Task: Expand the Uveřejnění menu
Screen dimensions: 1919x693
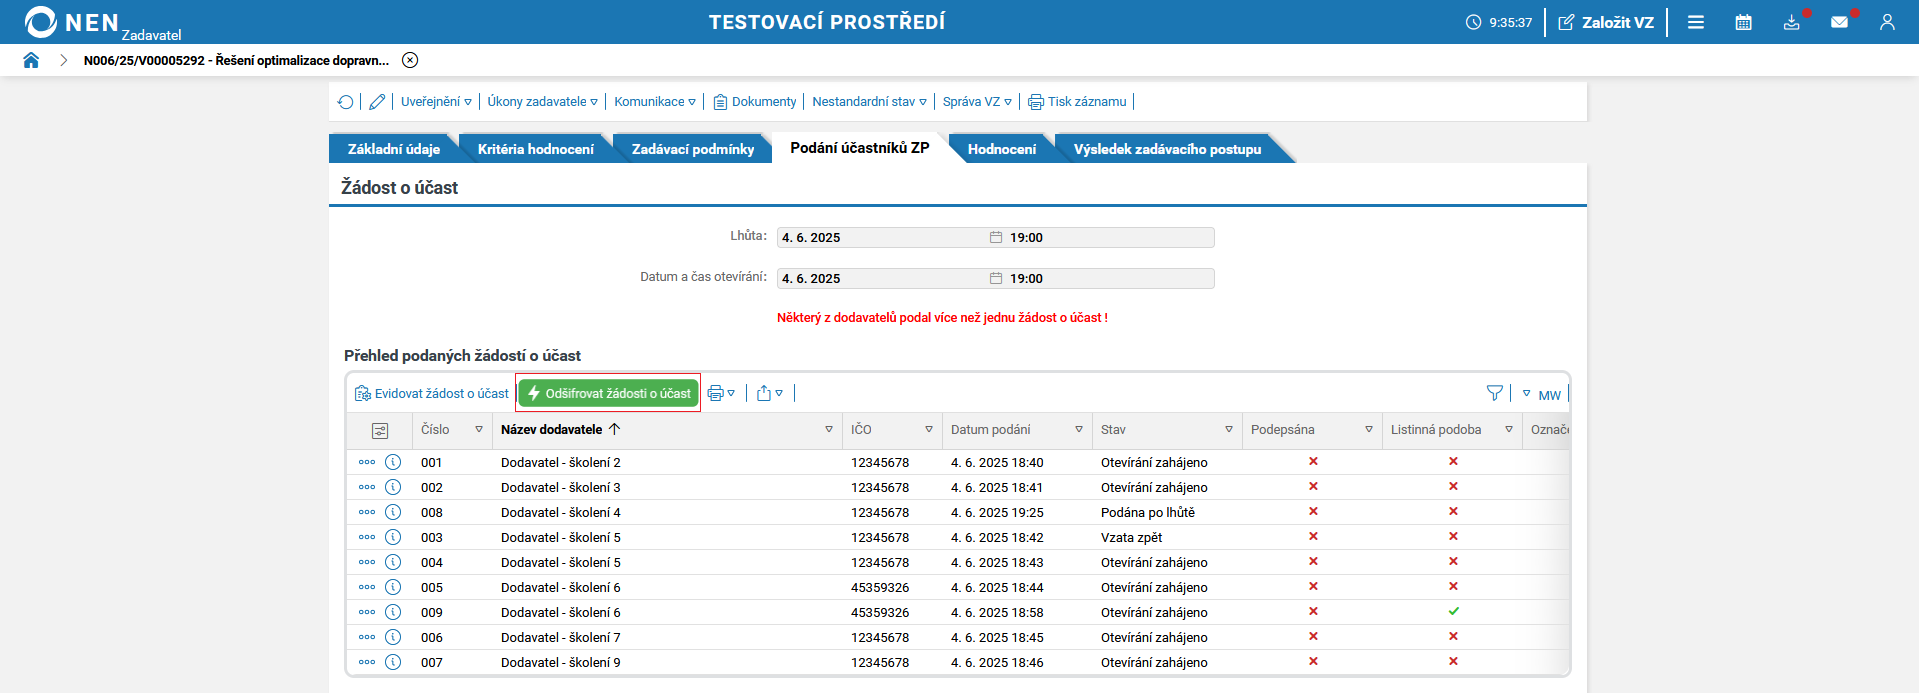Action: coord(436,102)
